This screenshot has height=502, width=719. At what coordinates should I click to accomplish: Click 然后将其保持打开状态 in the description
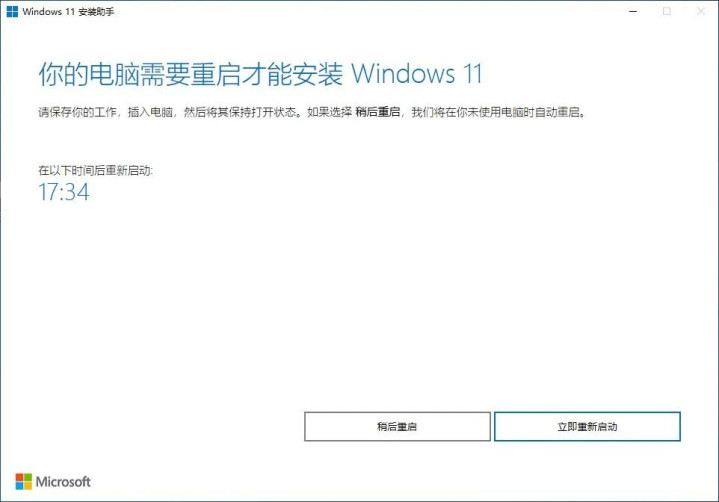tap(239, 112)
